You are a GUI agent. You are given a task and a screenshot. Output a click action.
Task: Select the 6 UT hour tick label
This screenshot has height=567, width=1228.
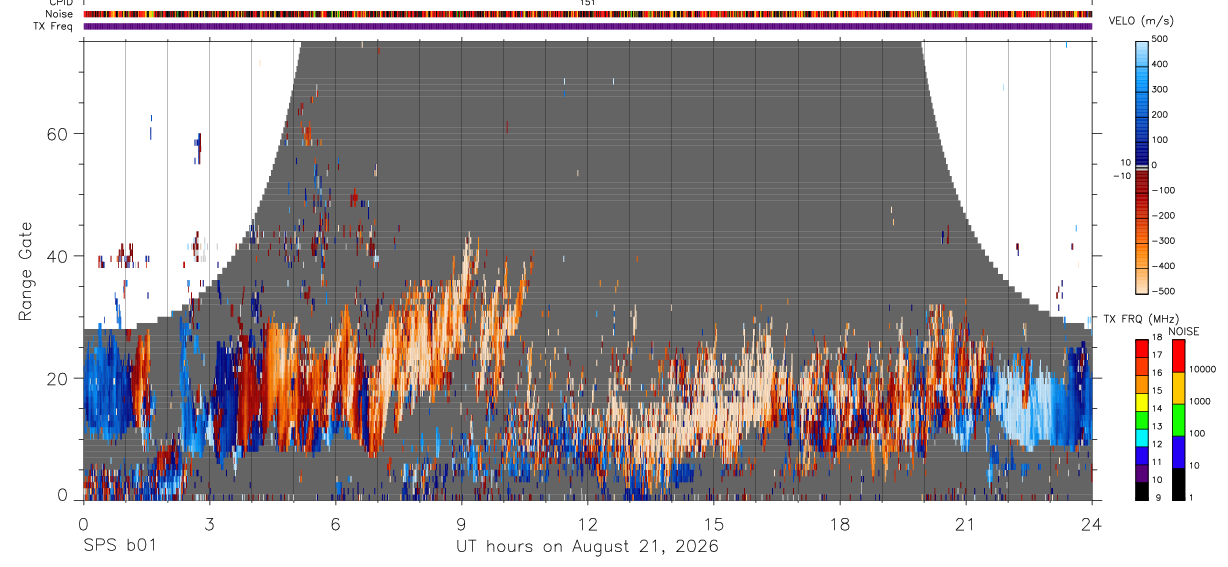(335, 524)
